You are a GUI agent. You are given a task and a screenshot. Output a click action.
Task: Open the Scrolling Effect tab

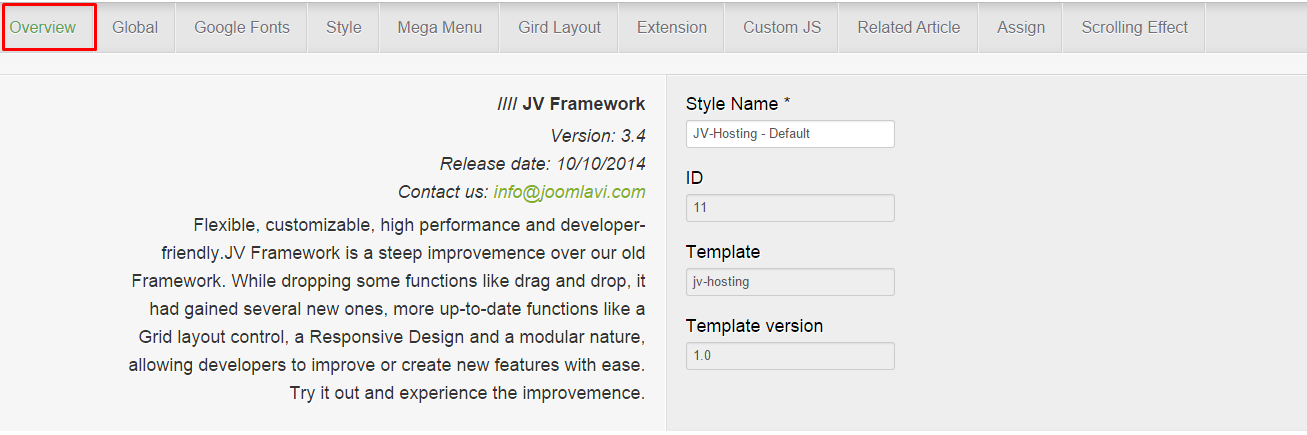coord(1135,27)
